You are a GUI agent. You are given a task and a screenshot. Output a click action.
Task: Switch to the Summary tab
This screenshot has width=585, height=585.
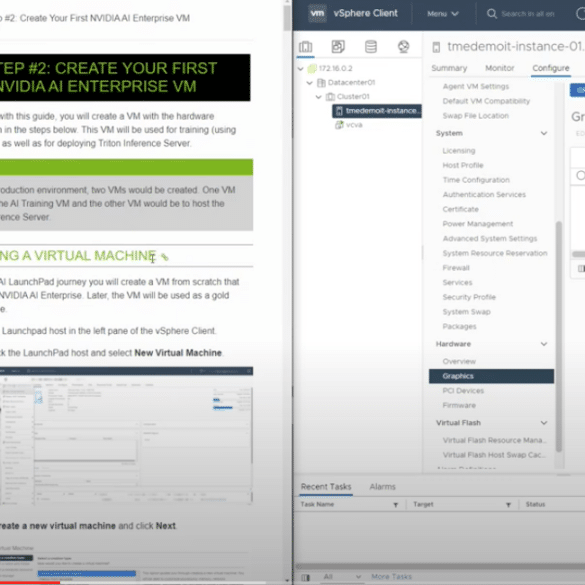[449, 68]
